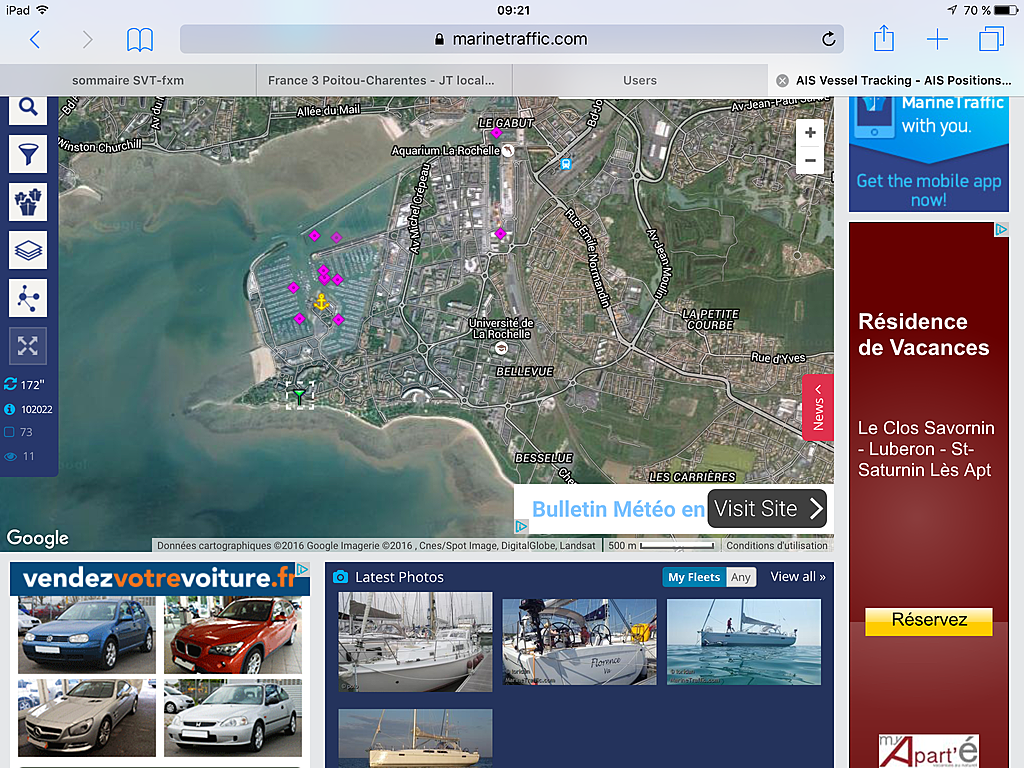Add a new Safari tab
Image resolution: width=1024 pixels, height=768 pixels.
click(x=937, y=39)
